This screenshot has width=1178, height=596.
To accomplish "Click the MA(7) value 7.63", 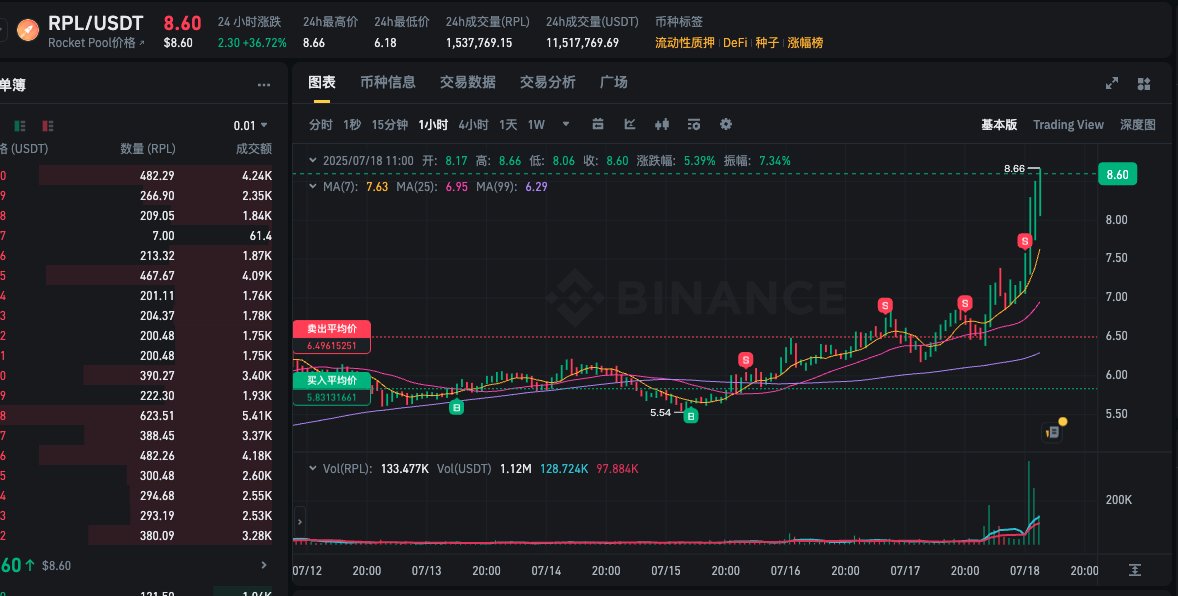I will (x=377, y=186).
